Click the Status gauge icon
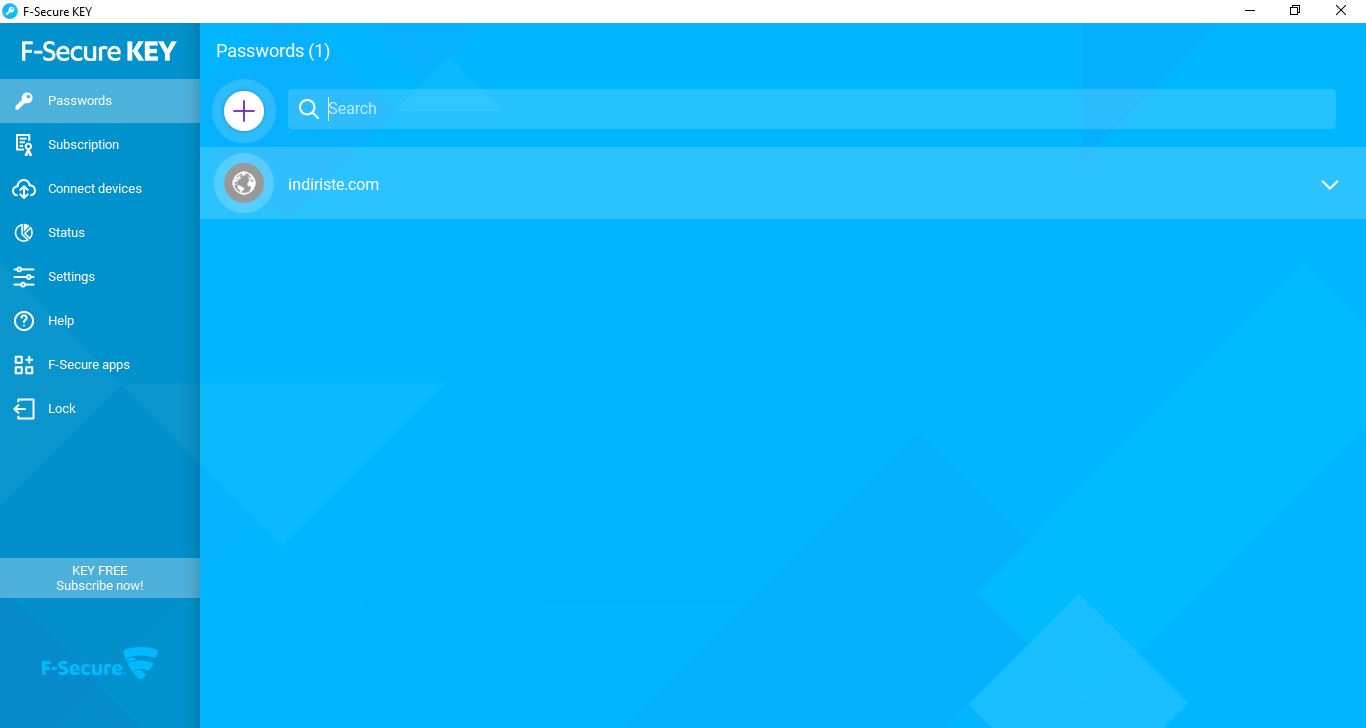This screenshot has height=728, width=1366. click(x=24, y=233)
